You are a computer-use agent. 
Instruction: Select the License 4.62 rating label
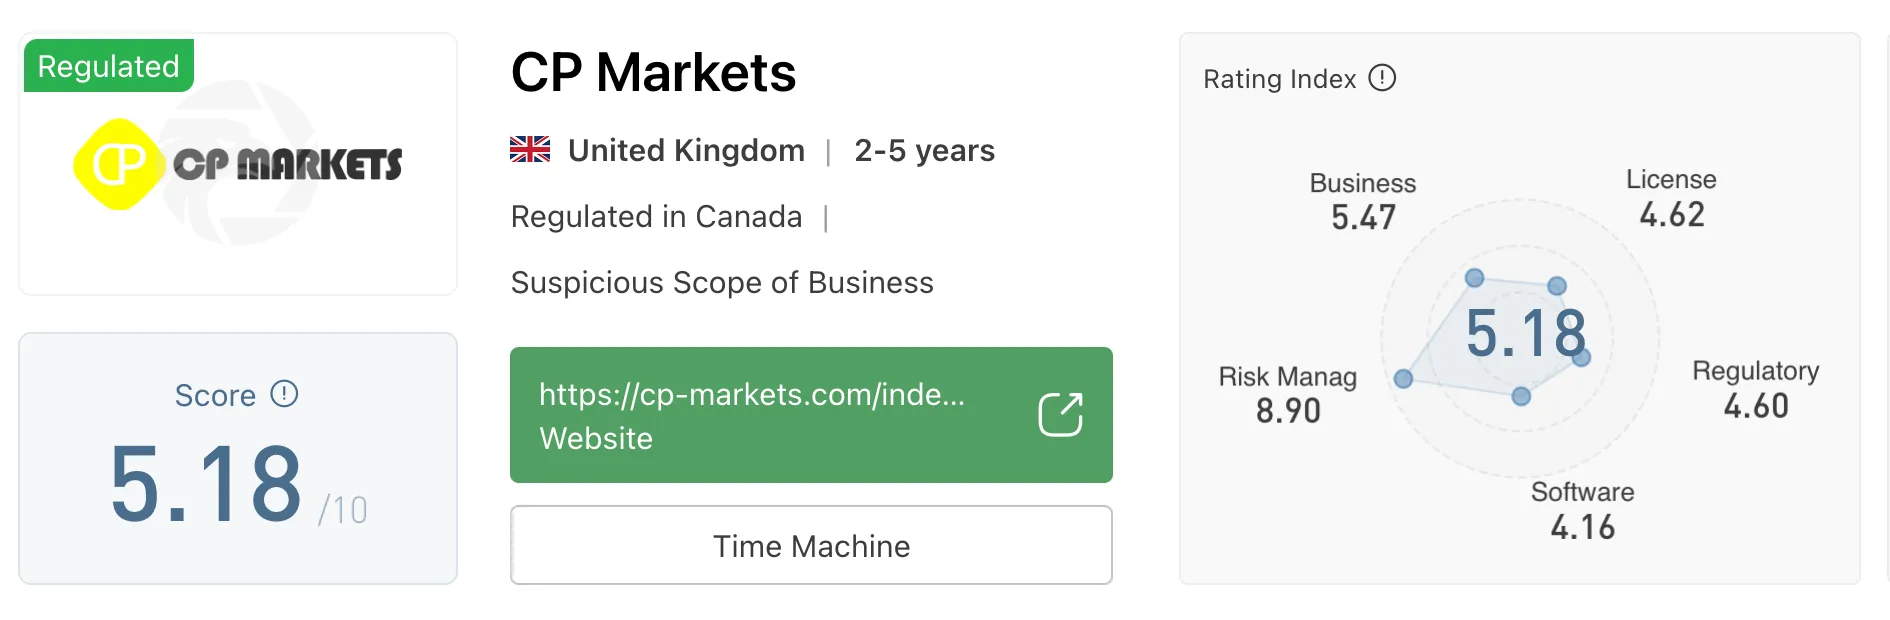point(1671,197)
